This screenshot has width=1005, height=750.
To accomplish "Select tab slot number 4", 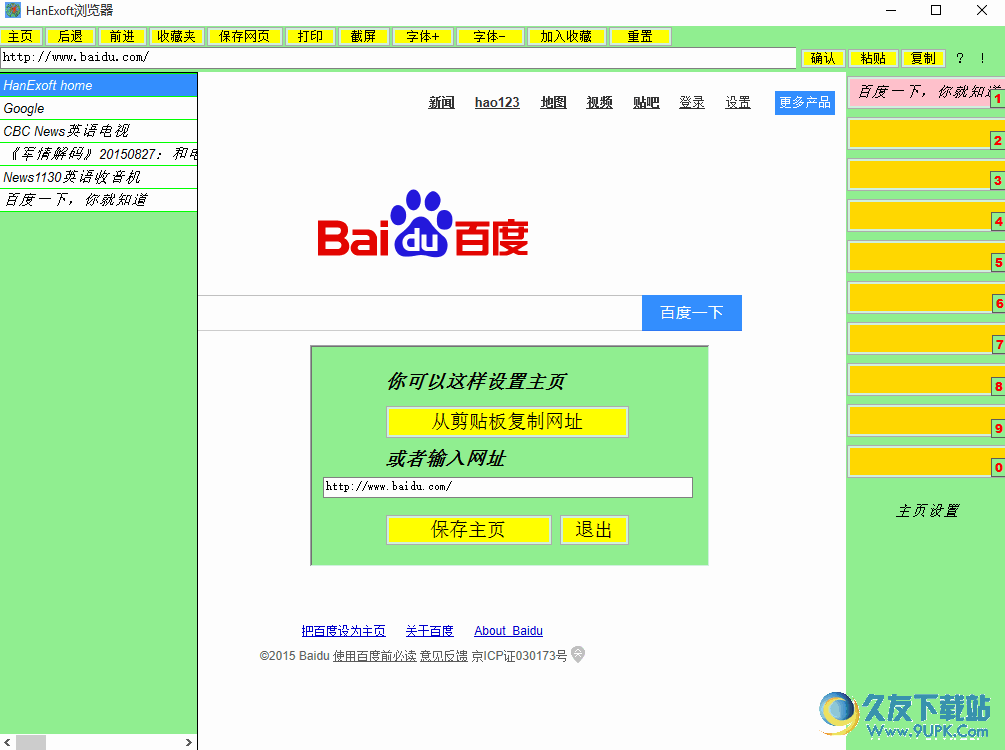I will coord(926,216).
